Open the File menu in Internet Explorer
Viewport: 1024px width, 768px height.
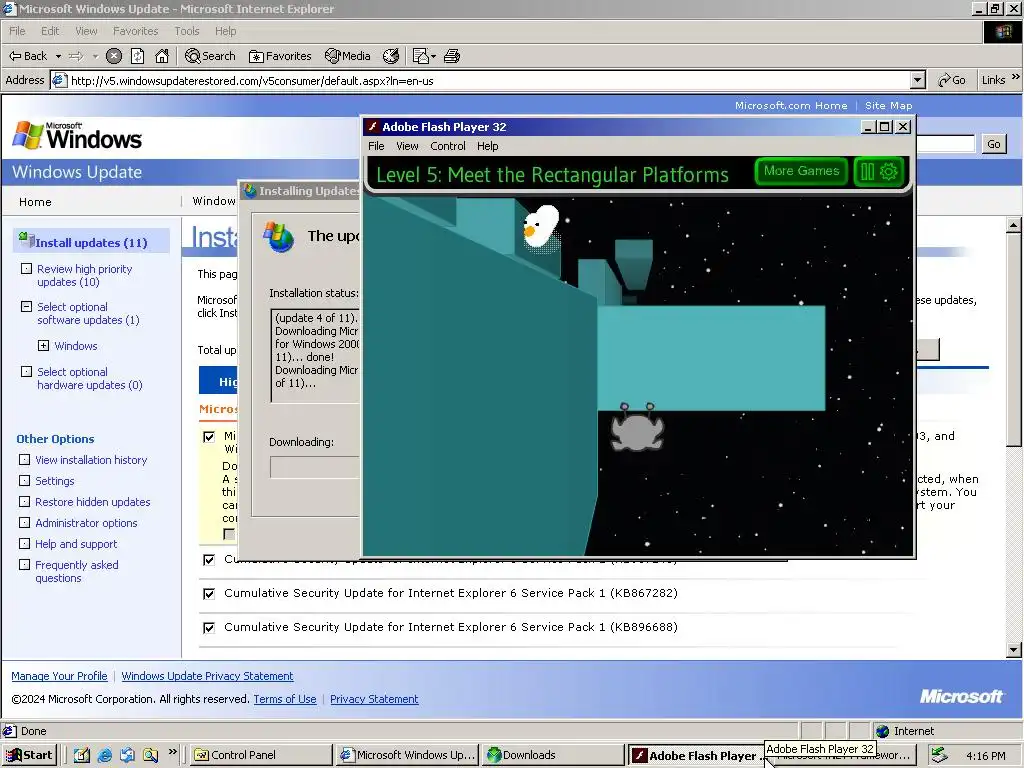(x=17, y=31)
